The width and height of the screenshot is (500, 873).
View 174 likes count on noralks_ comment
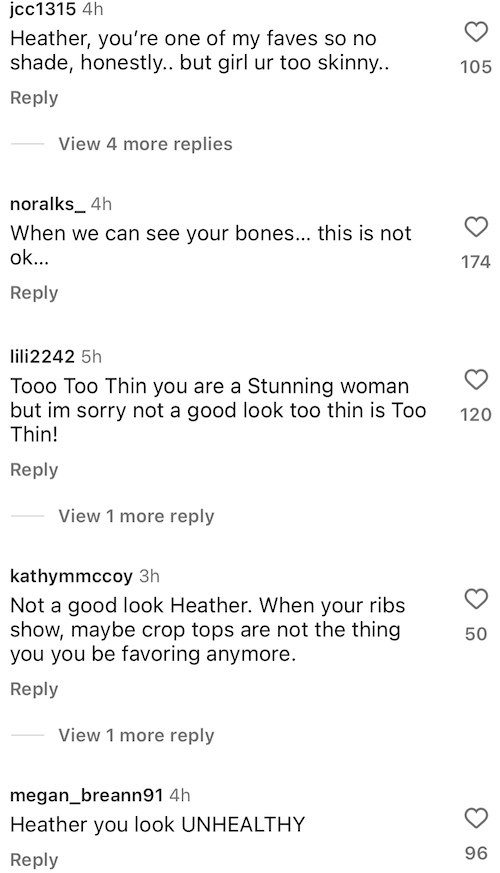point(476,262)
